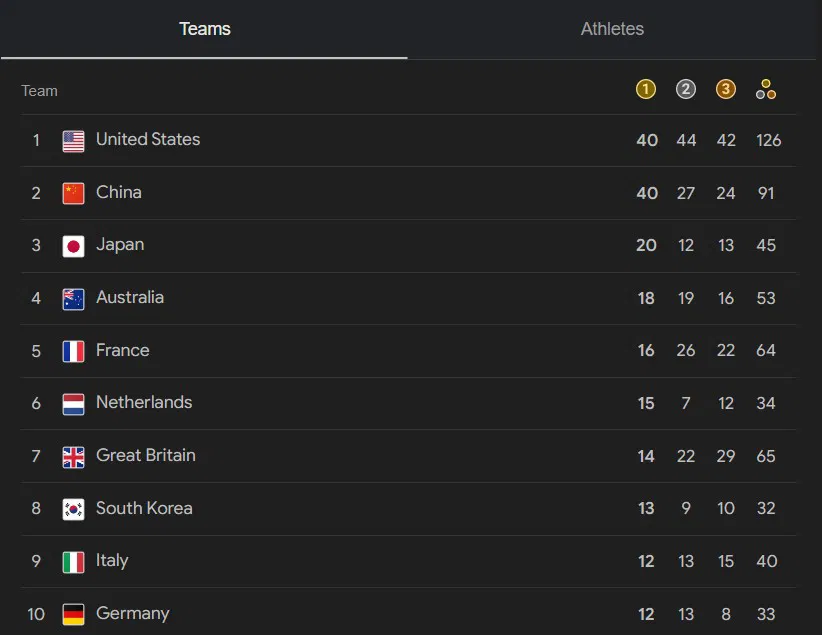Click the bronze medal column icon
This screenshot has width=822, height=635.
(x=726, y=89)
